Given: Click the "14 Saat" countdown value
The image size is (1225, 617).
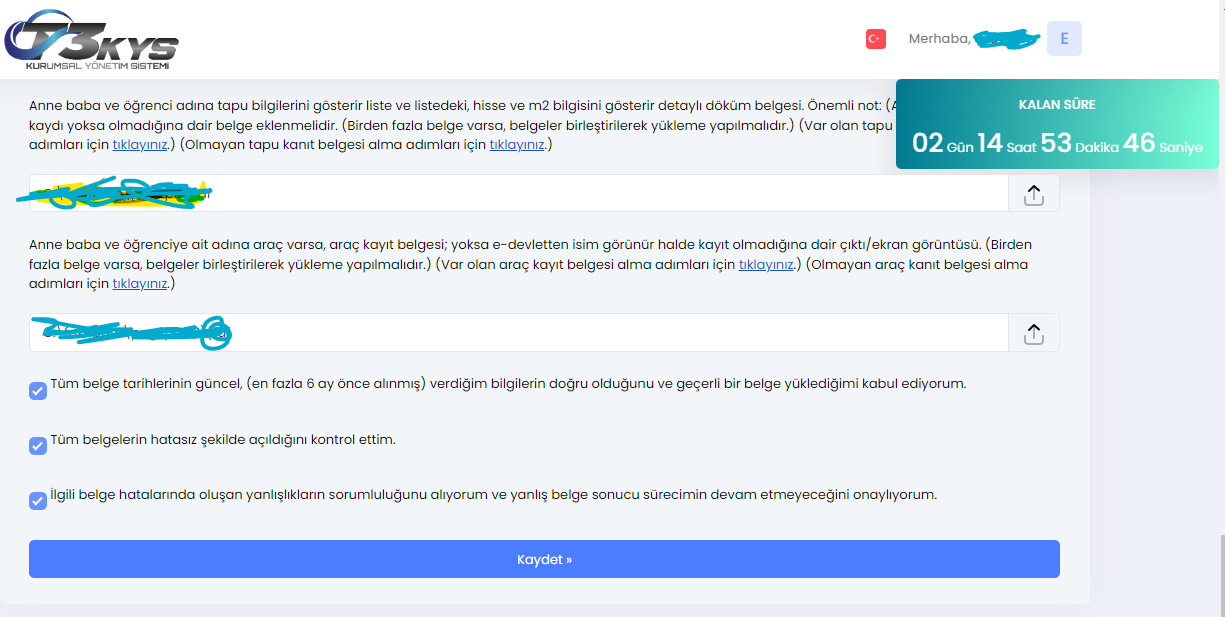Looking at the screenshot, I should (x=1006, y=144).
